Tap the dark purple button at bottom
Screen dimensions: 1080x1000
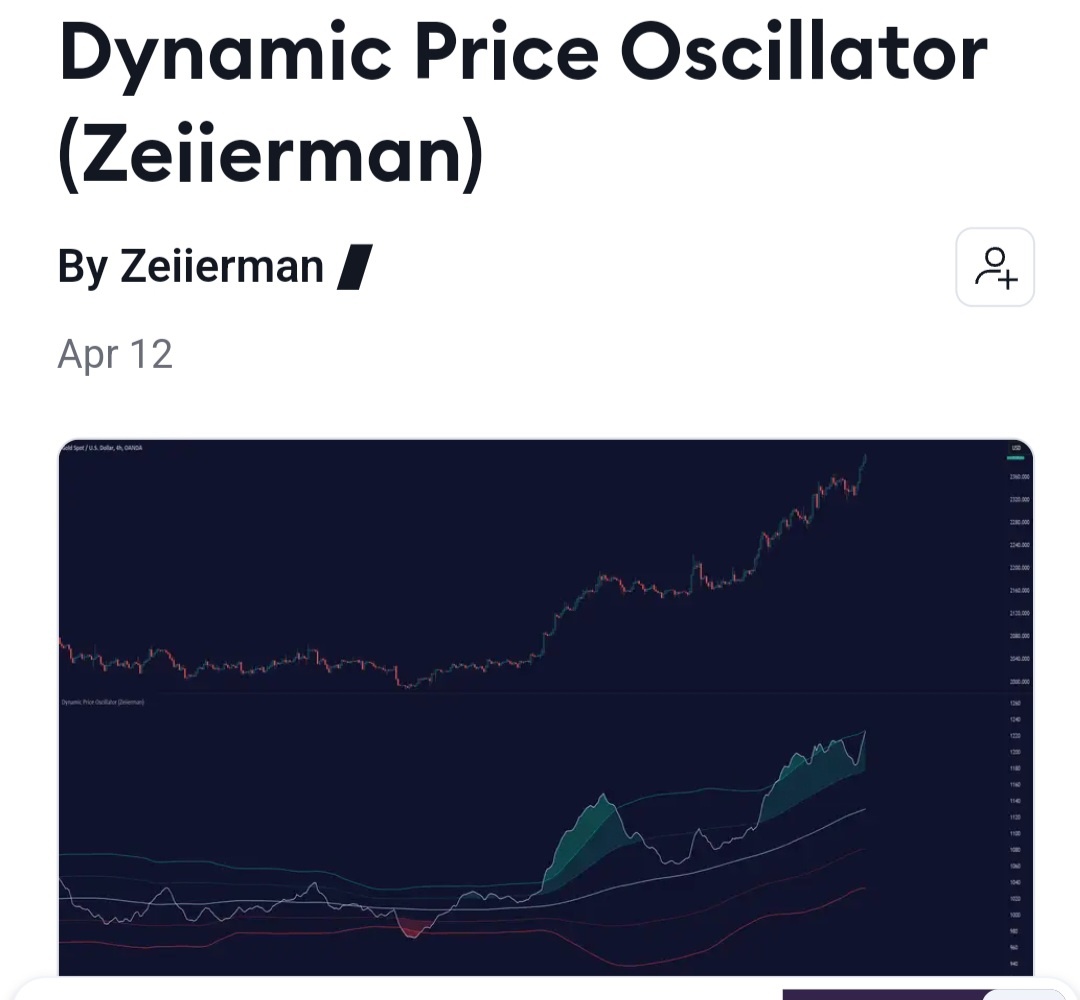pos(880,994)
